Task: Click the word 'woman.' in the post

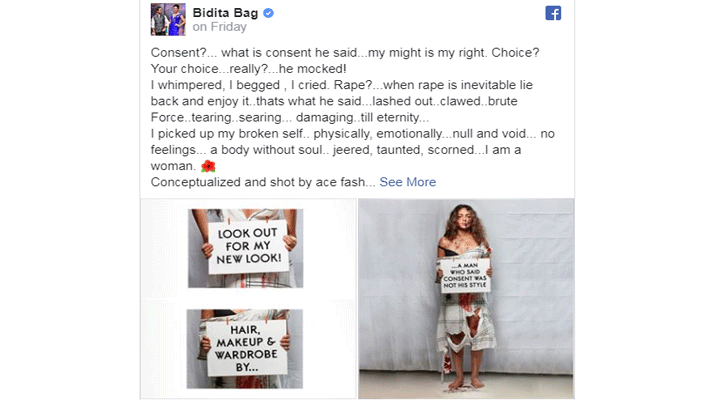Action: click(x=173, y=166)
